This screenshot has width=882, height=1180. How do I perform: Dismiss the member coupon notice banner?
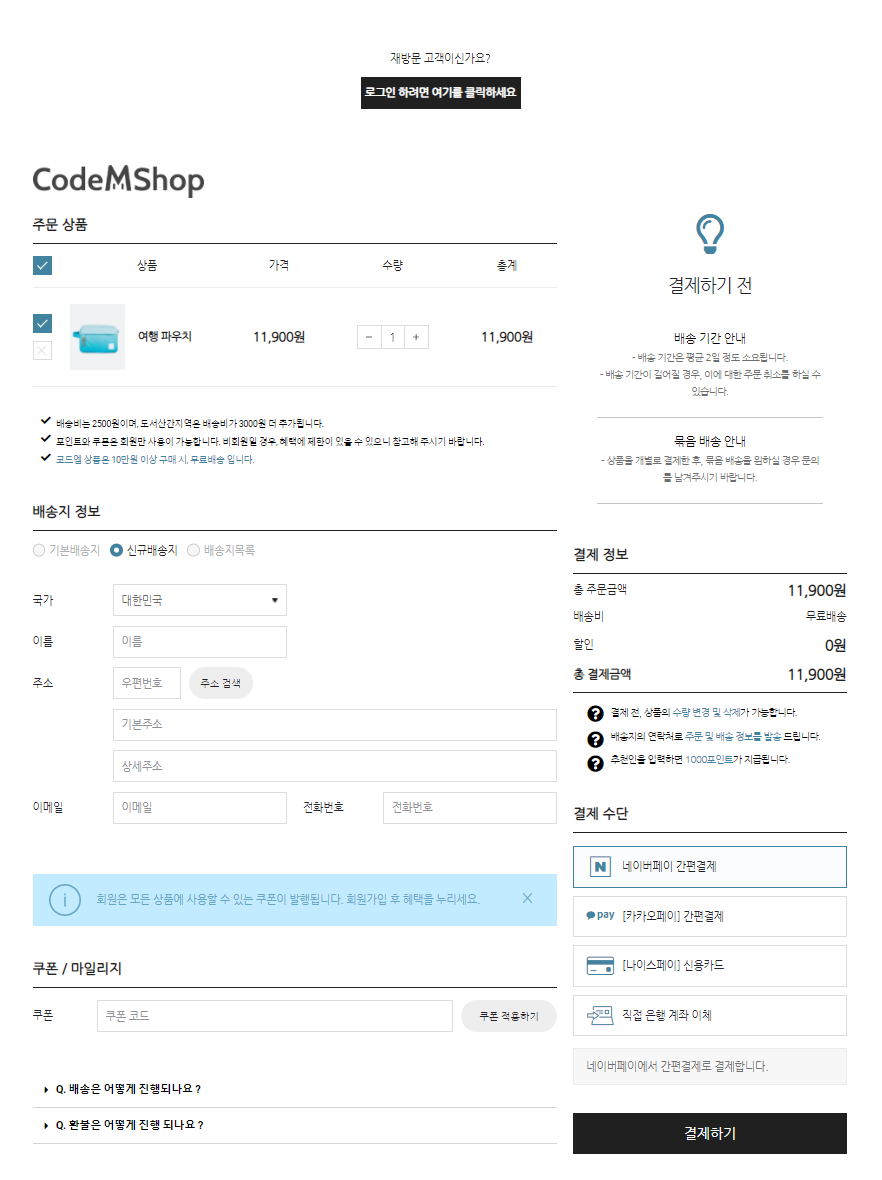527,898
